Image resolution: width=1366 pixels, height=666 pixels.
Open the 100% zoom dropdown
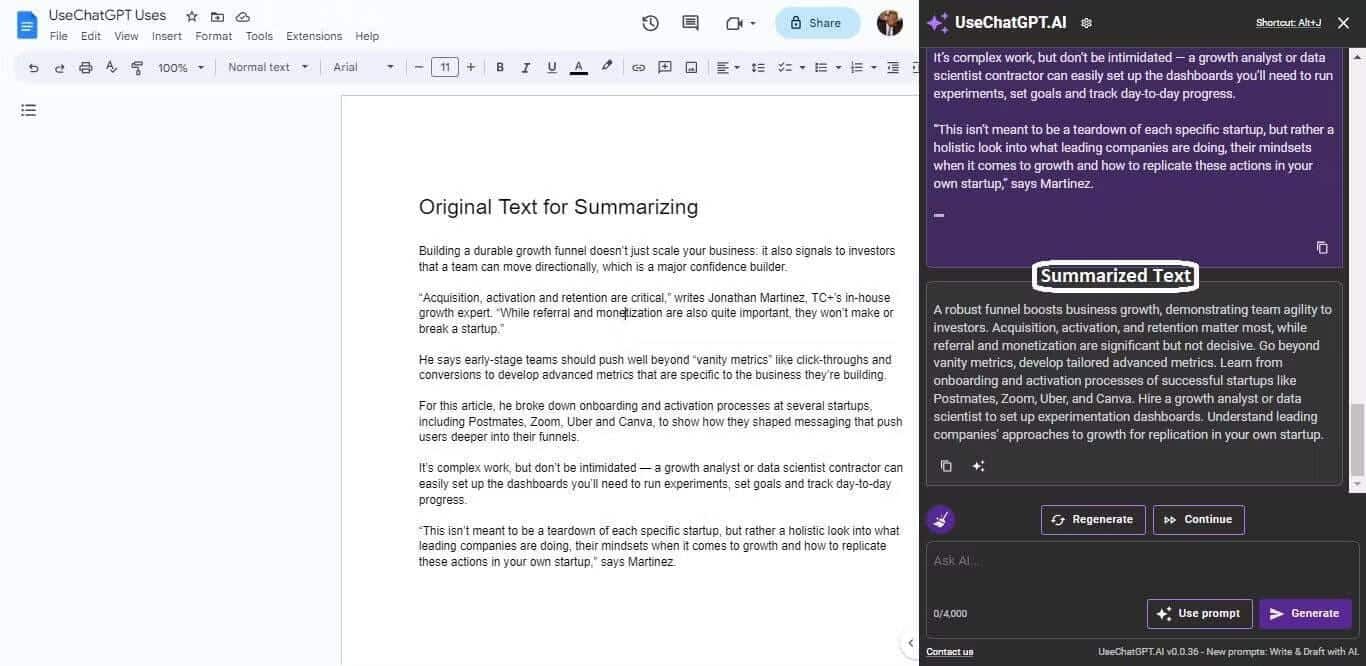181,67
